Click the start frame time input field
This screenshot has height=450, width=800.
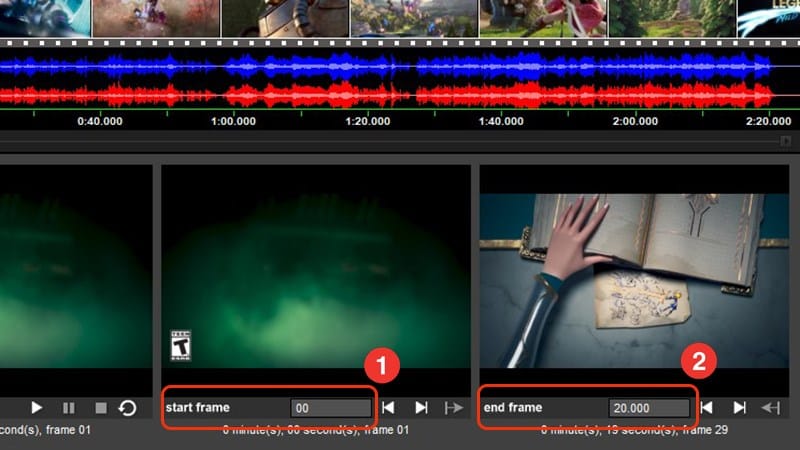[x=331, y=408]
